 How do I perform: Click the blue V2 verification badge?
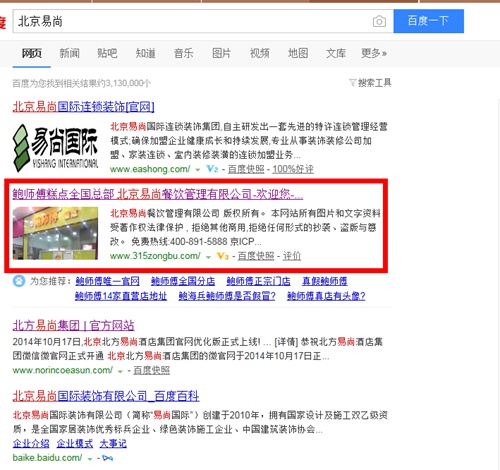(212, 169)
